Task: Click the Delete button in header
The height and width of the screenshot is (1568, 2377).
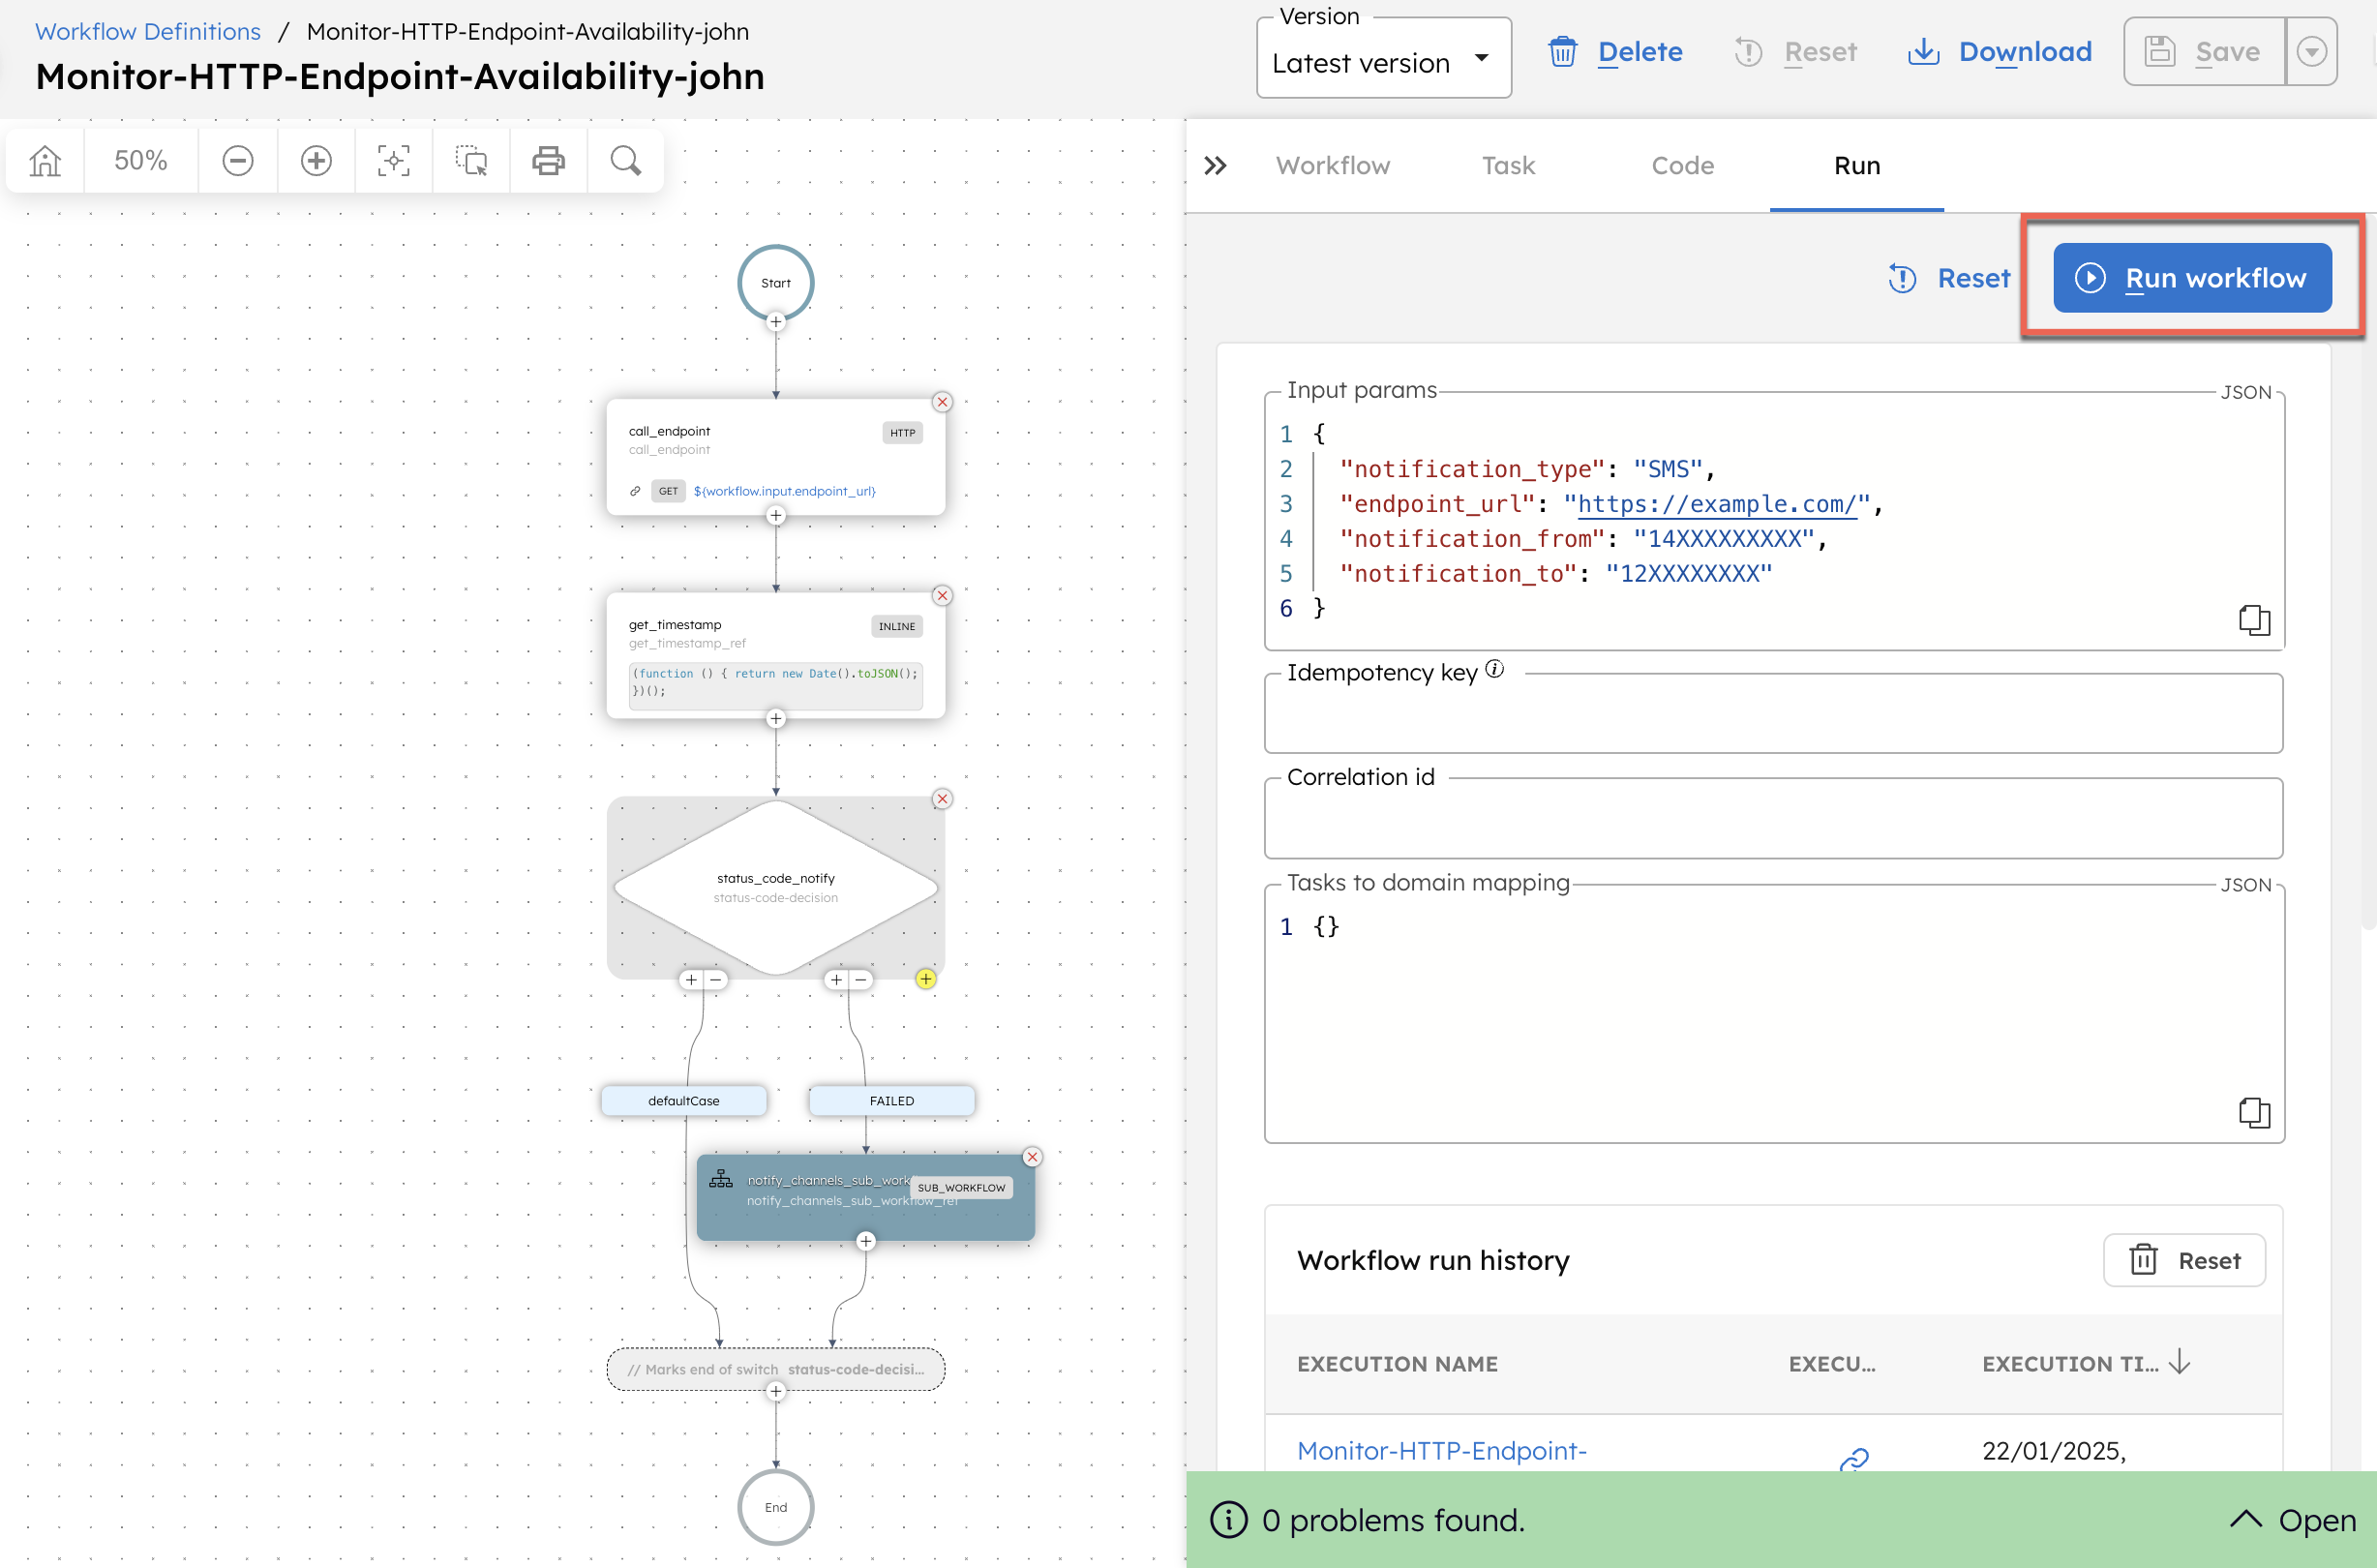Action: 1616,52
